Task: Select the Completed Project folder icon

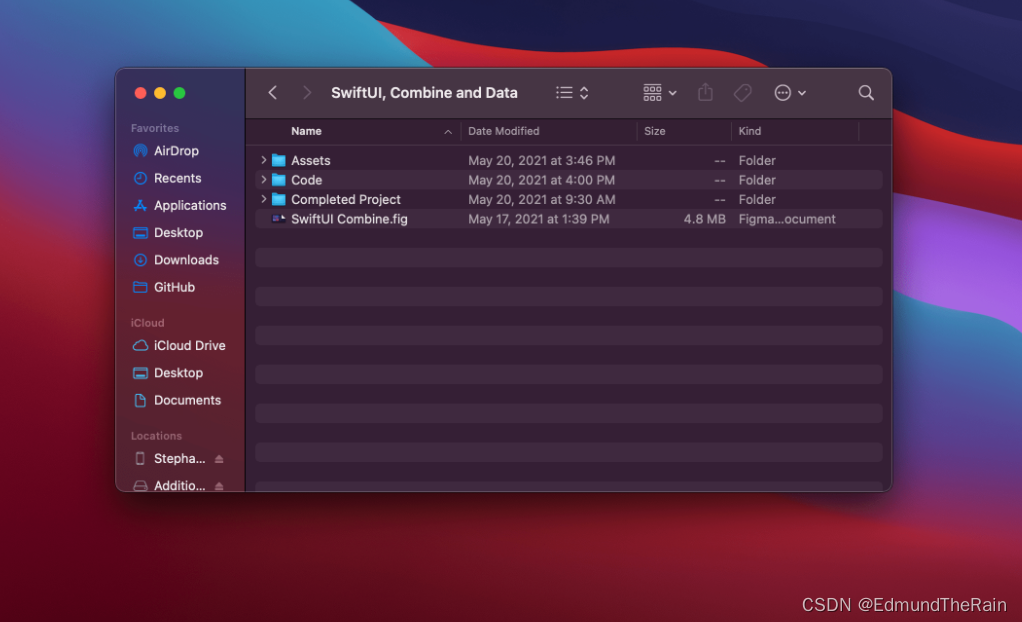Action: click(279, 200)
